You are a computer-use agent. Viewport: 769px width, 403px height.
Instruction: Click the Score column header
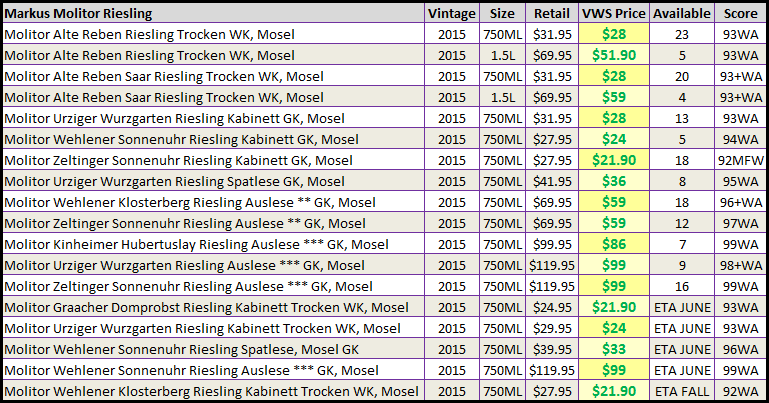click(741, 13)
